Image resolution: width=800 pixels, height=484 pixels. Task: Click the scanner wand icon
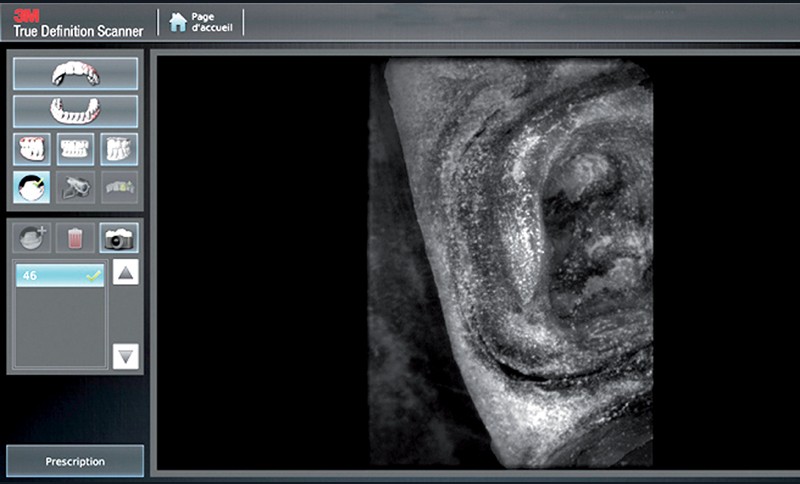[x=75, y=187]
